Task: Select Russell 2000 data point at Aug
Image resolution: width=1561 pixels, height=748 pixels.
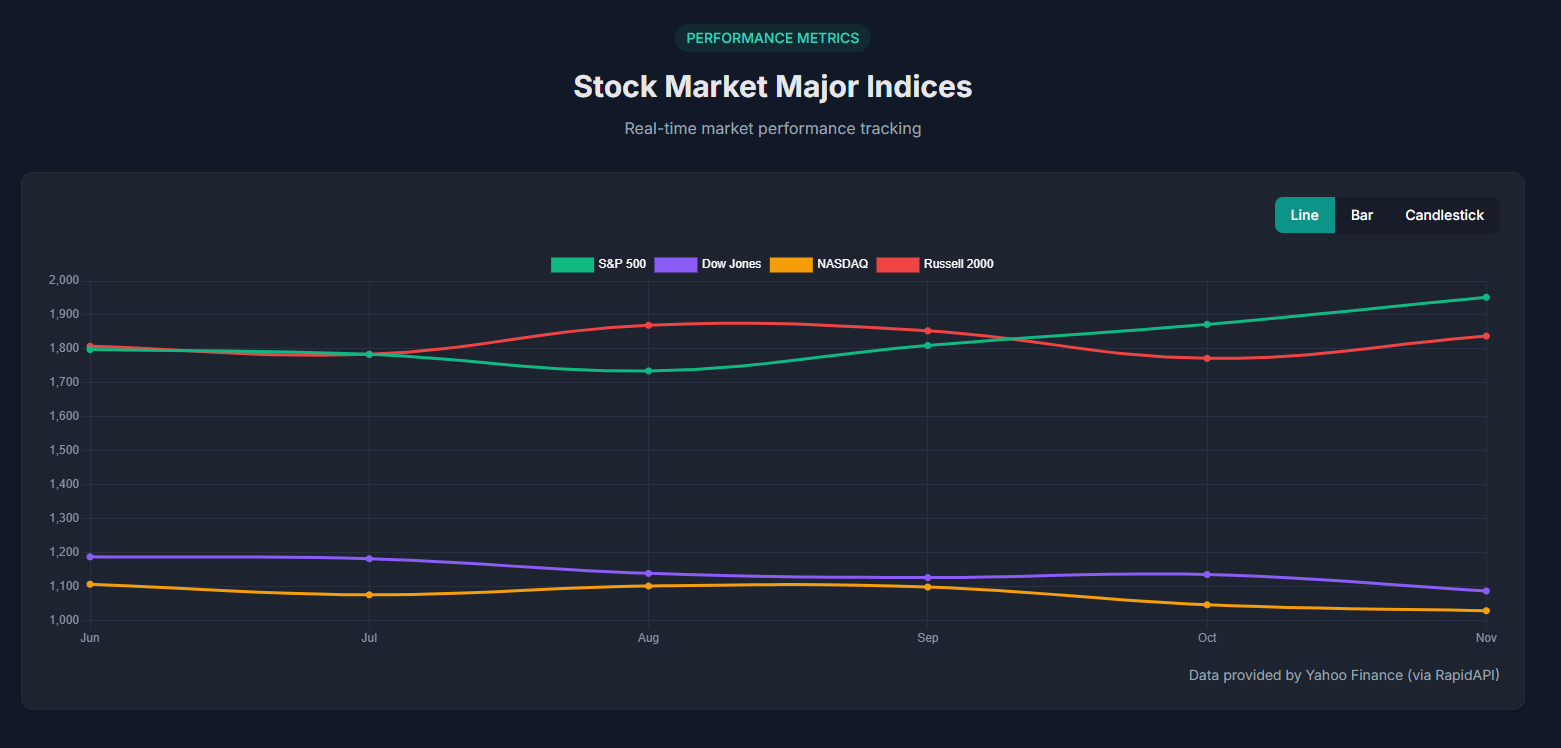Action: 648,325
